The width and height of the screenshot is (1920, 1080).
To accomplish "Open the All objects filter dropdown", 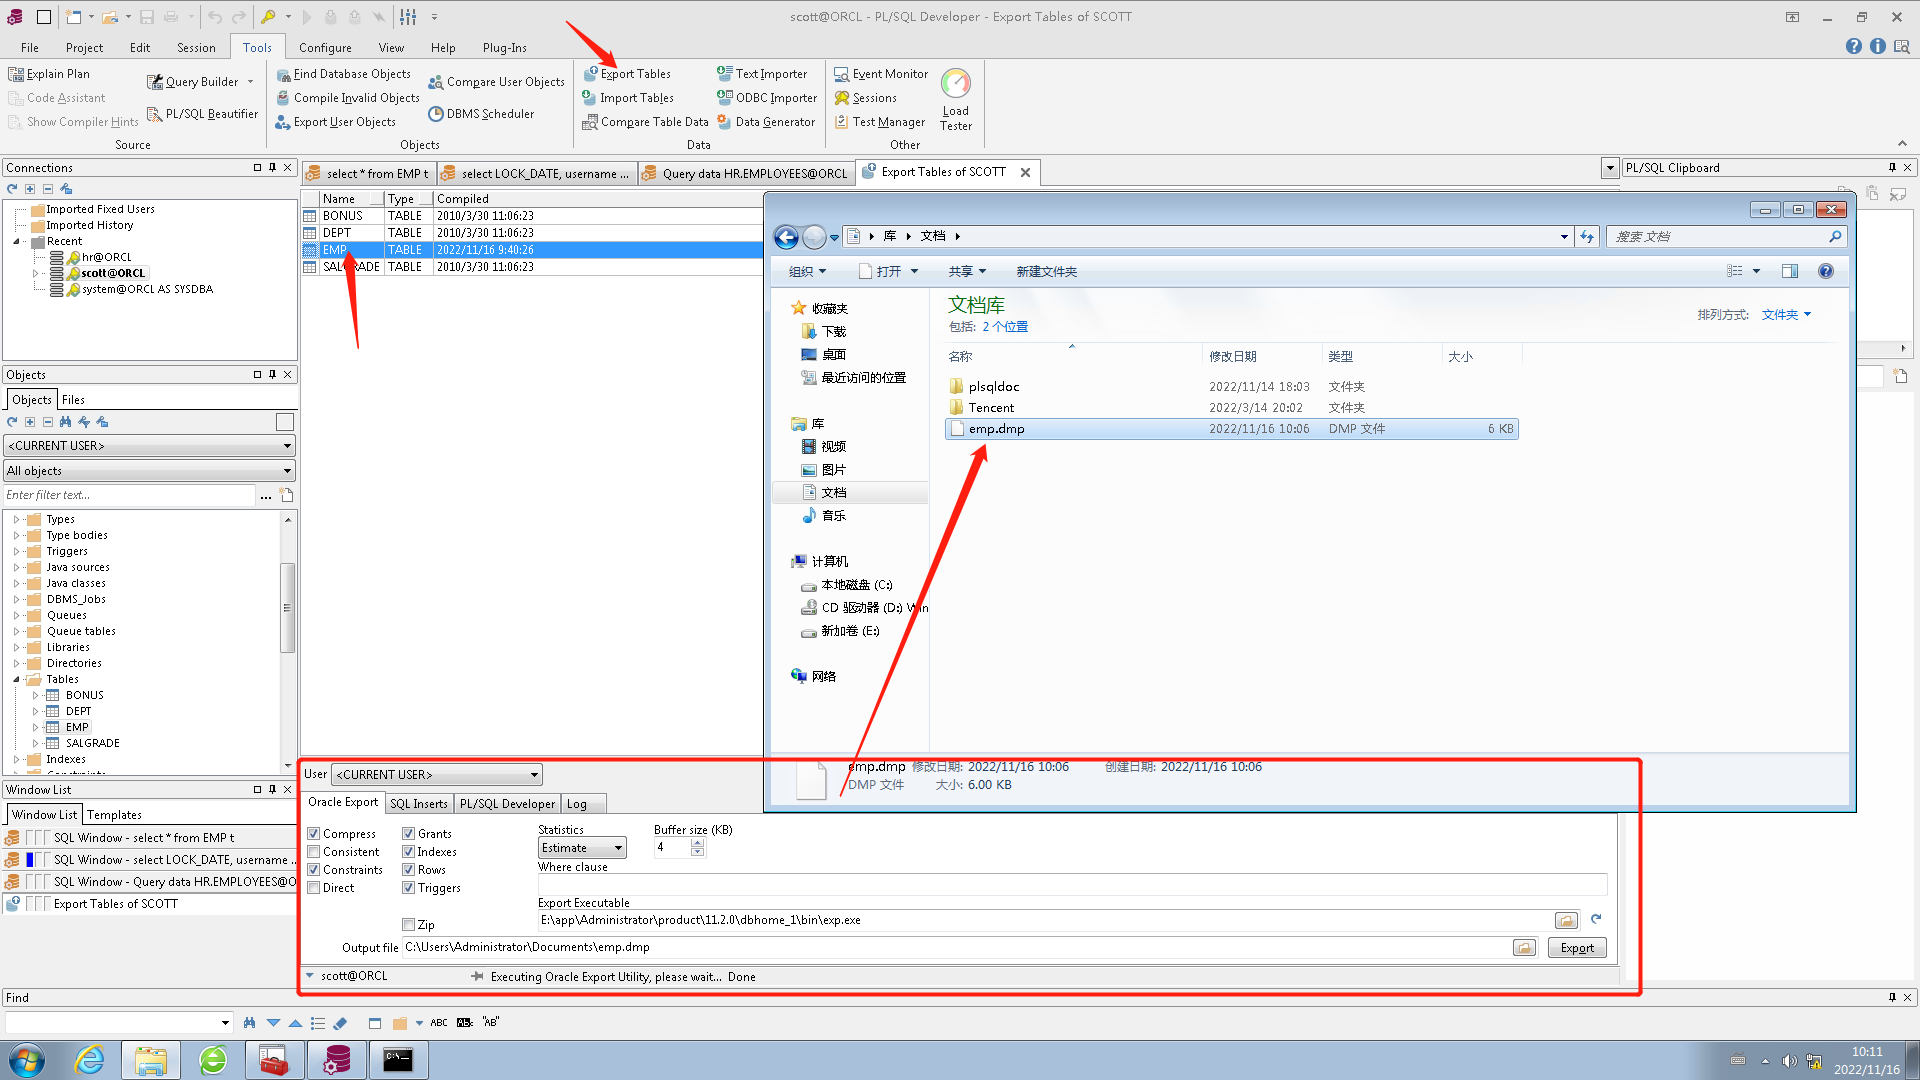I will click(x=149, y=470).
